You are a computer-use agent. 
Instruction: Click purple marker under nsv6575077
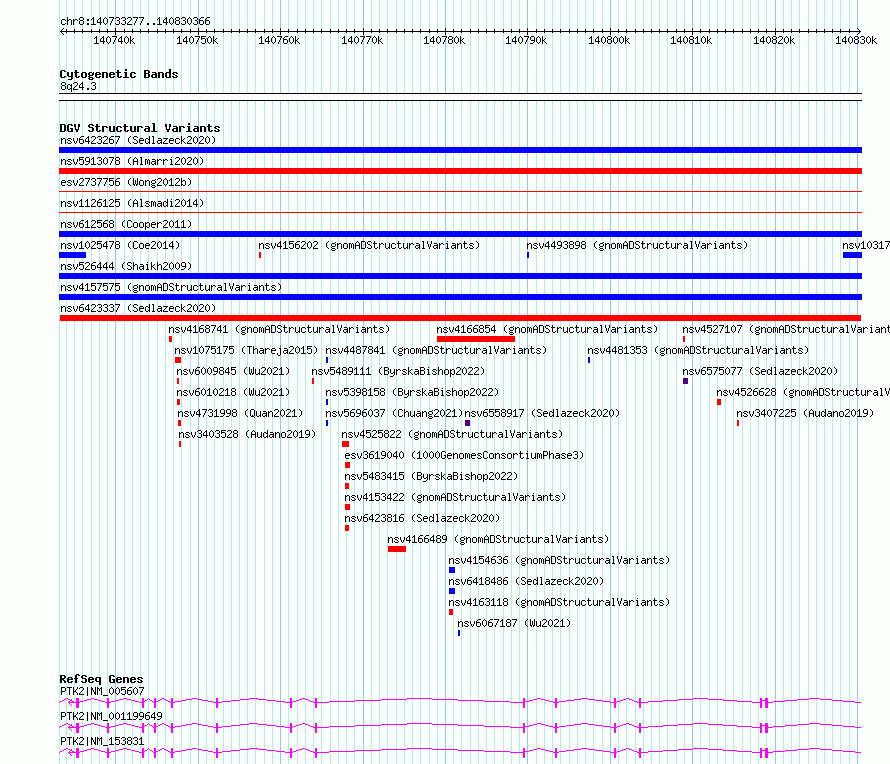pyautogui.click(x=686, y=381)
